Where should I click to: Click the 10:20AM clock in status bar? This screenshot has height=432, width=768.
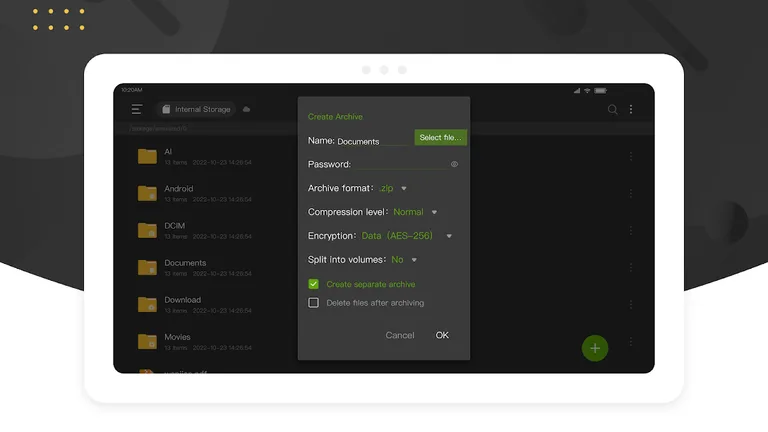132,90
